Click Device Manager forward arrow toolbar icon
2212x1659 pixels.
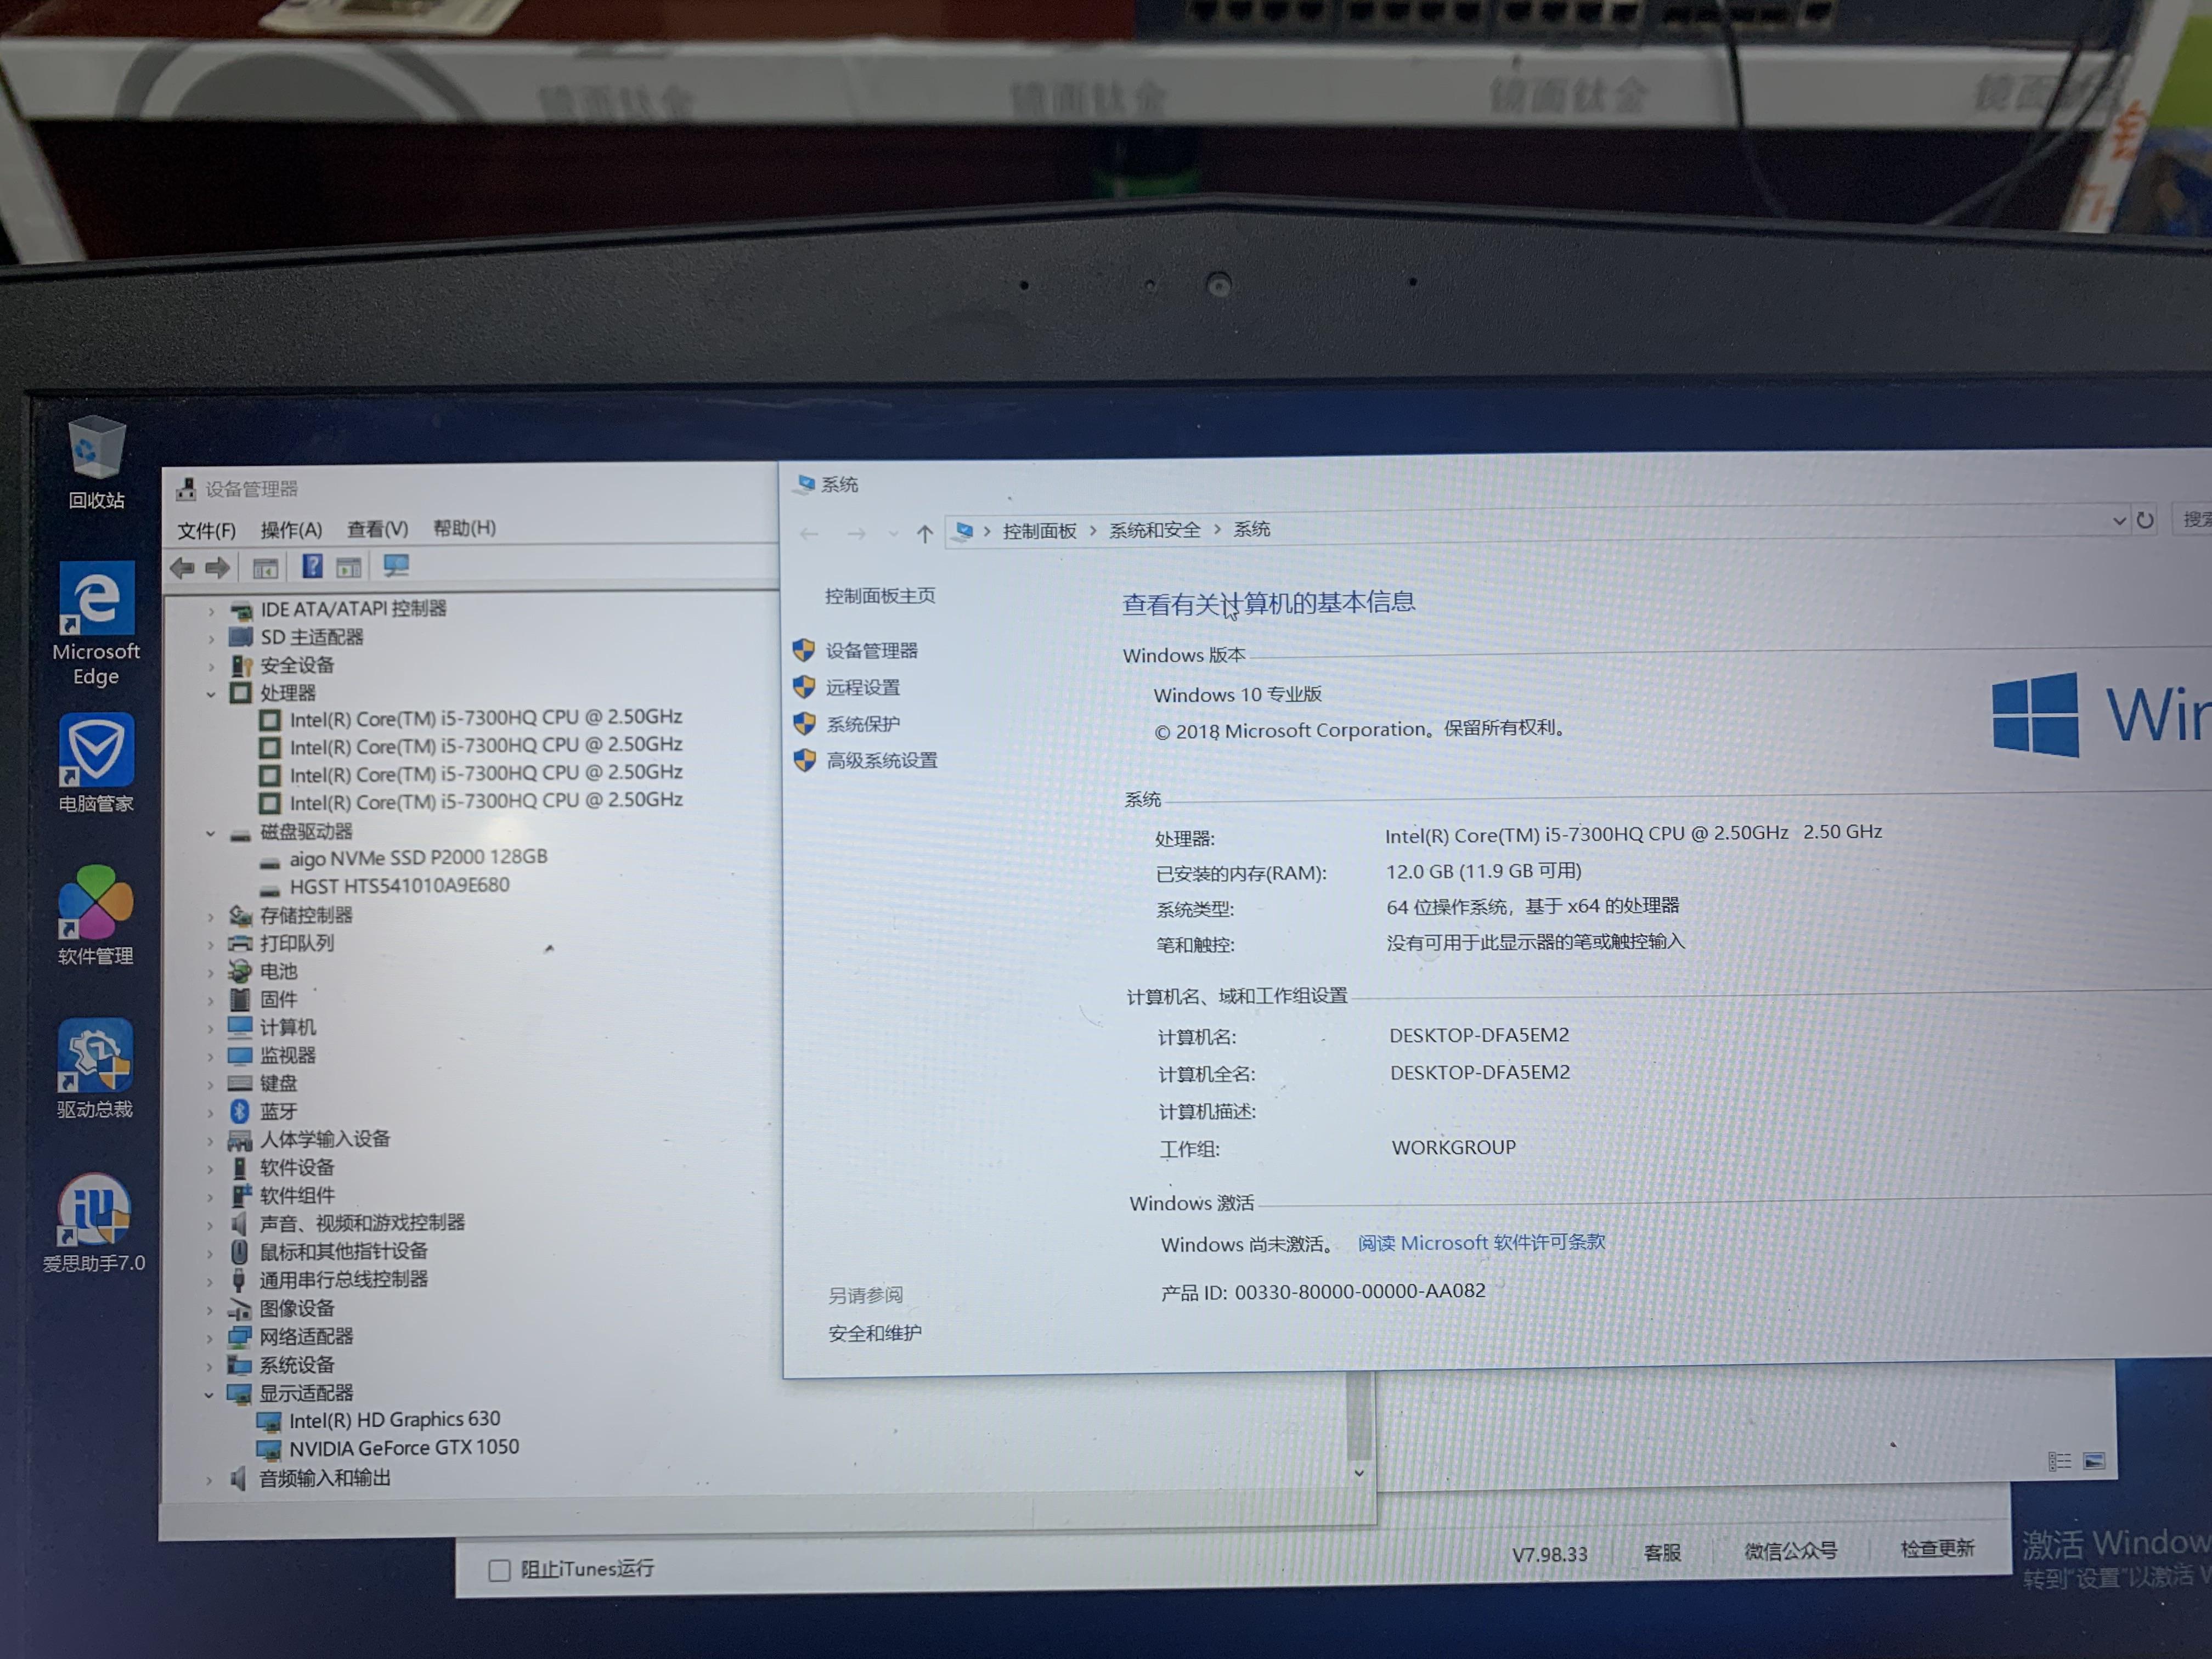point(217,568)
